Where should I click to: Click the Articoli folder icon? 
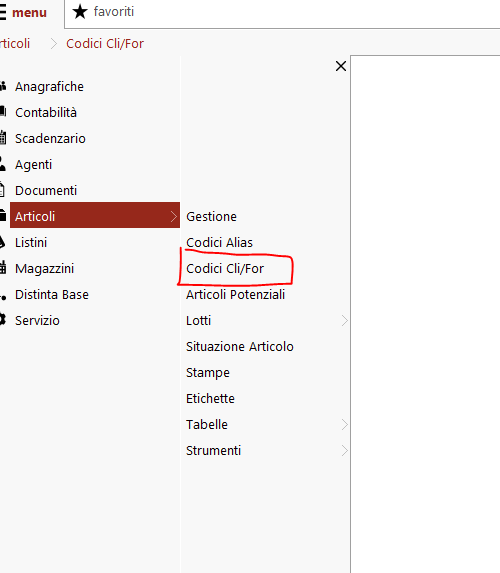3,215
